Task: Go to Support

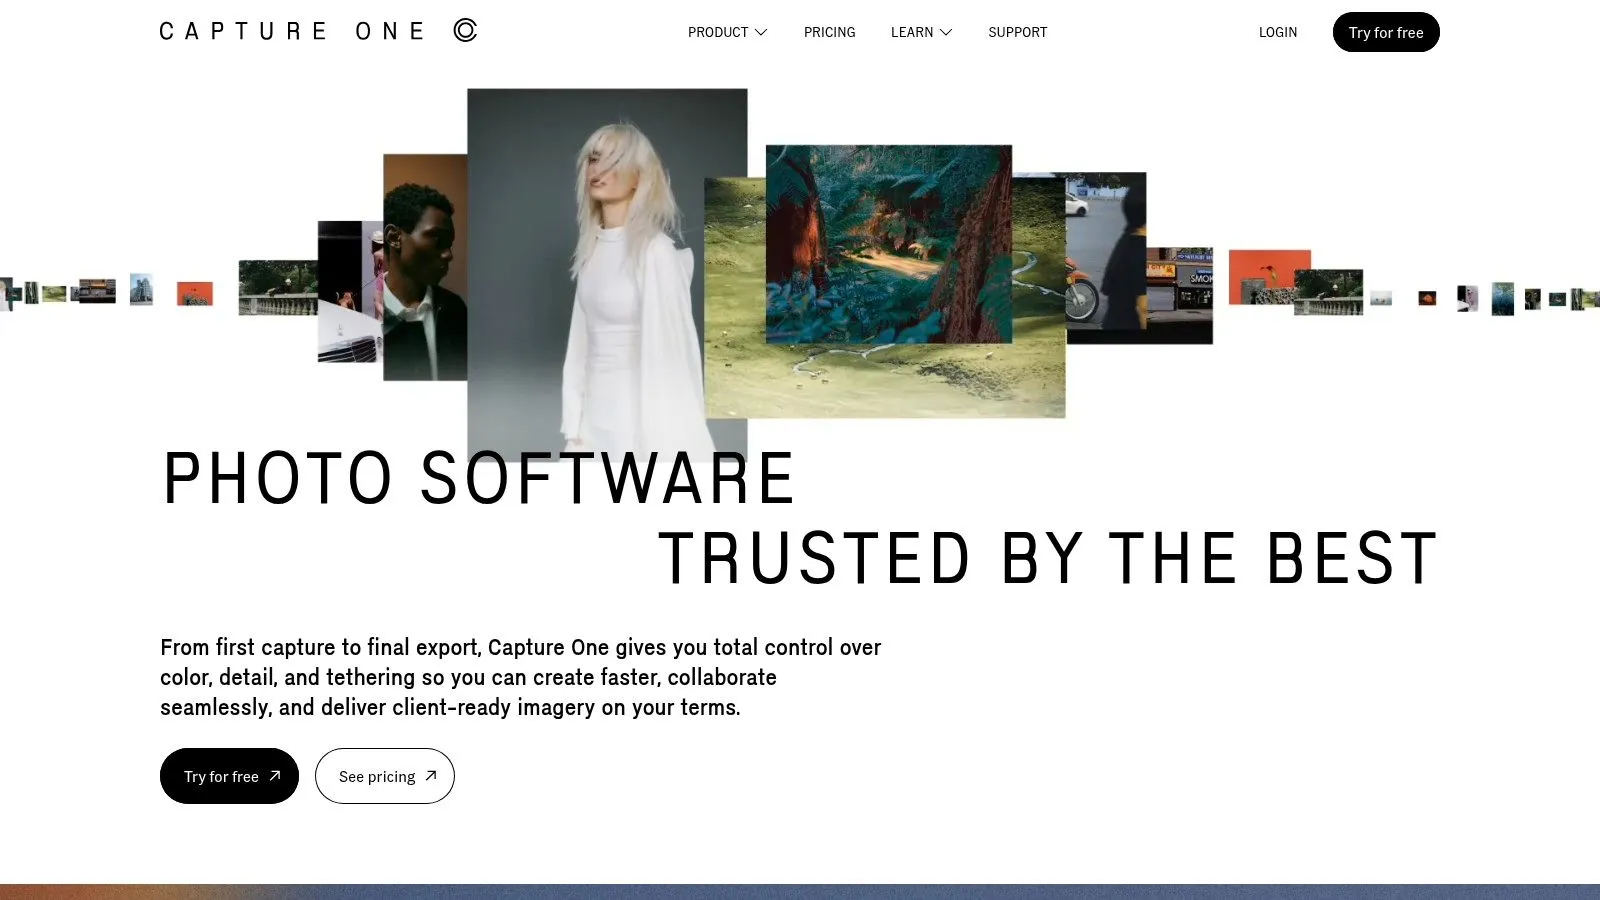Action: pyautogui.click(x=1017, y=32)
